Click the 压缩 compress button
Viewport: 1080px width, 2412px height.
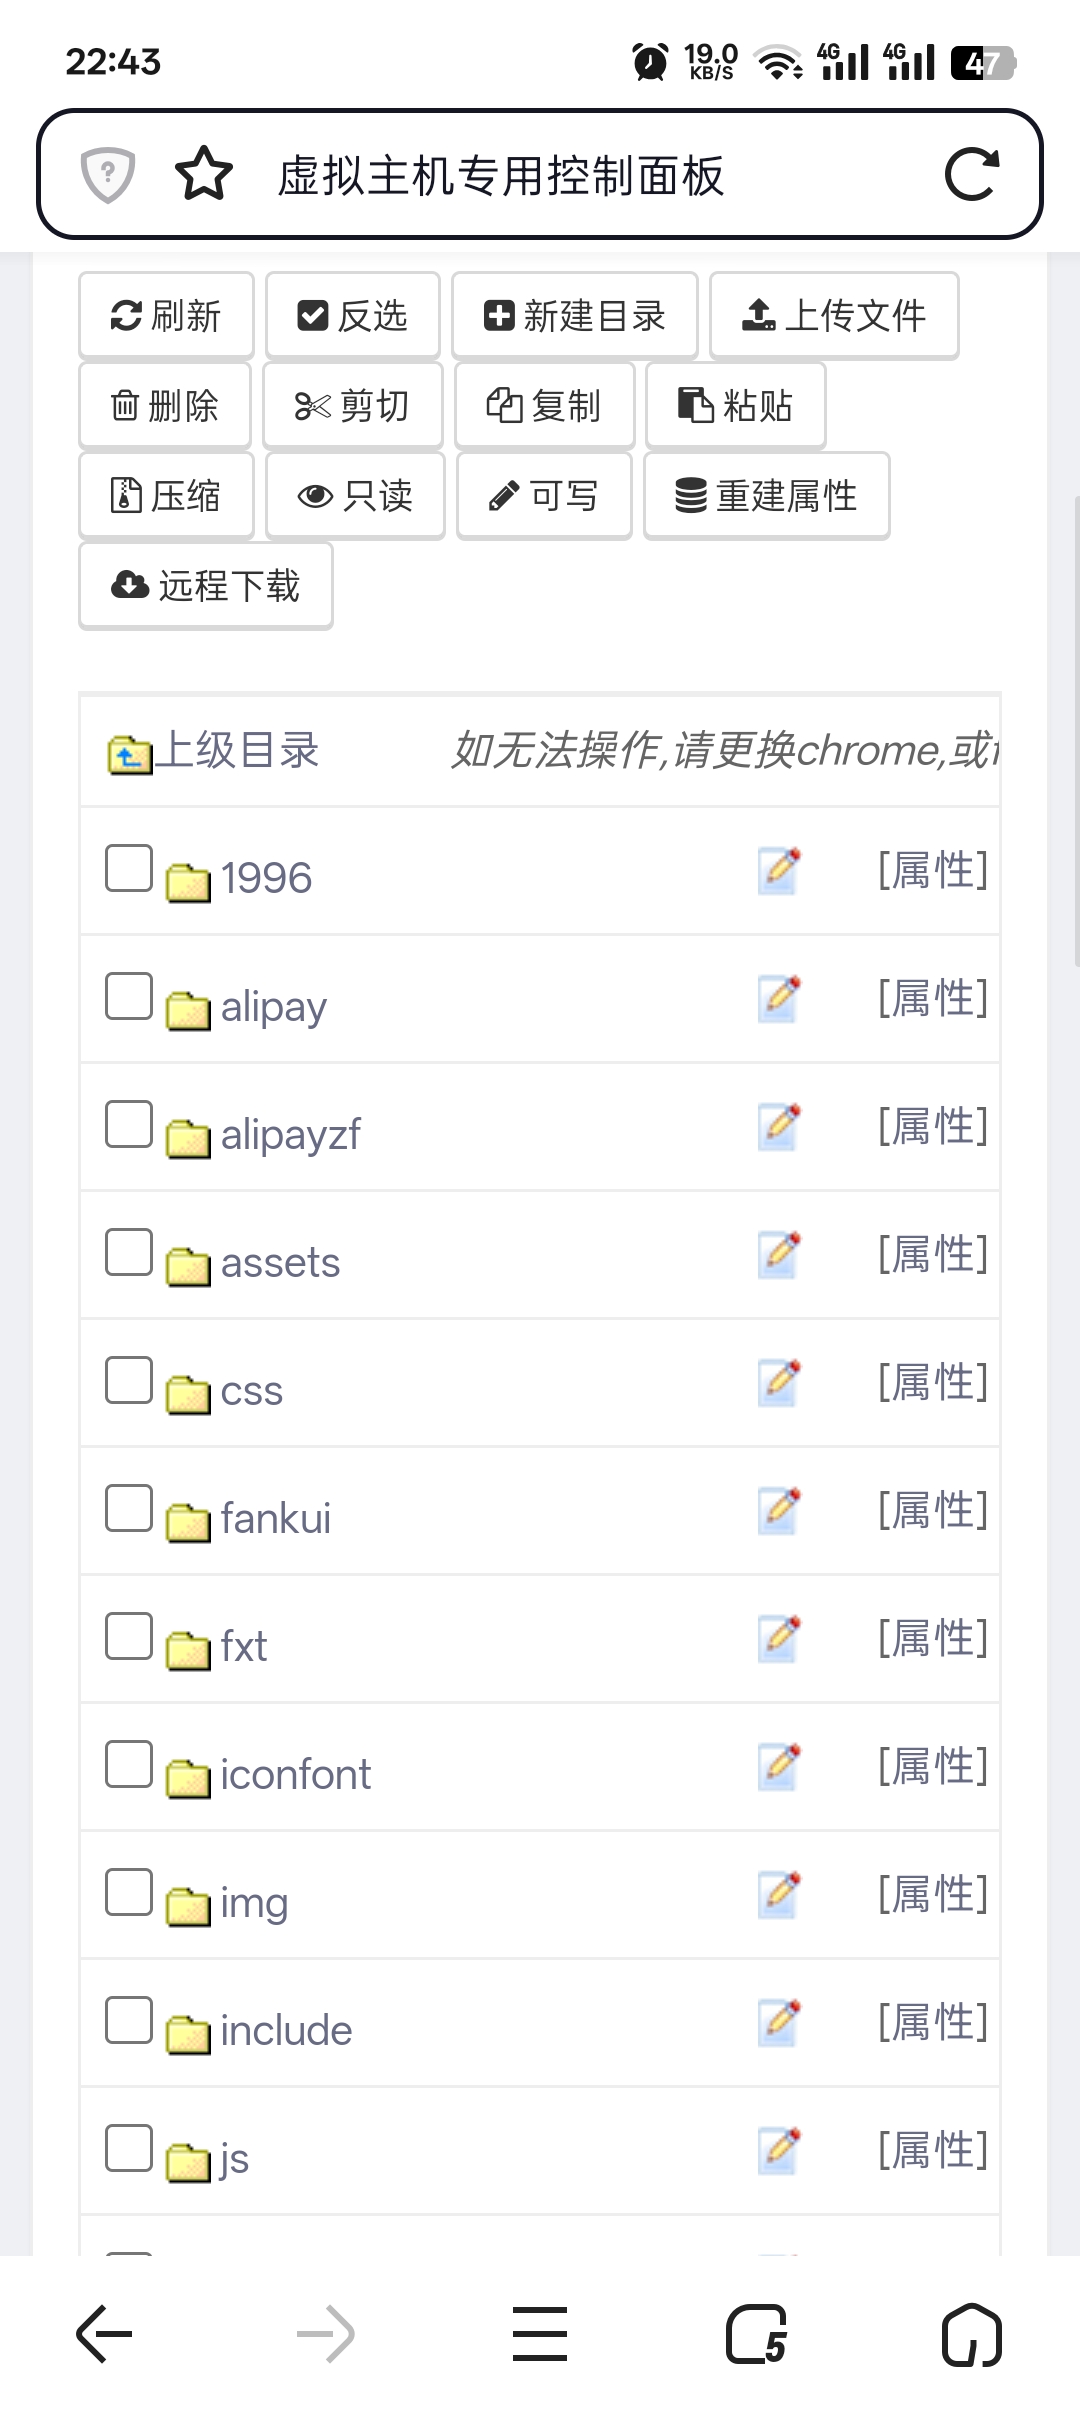click(166, 496)
